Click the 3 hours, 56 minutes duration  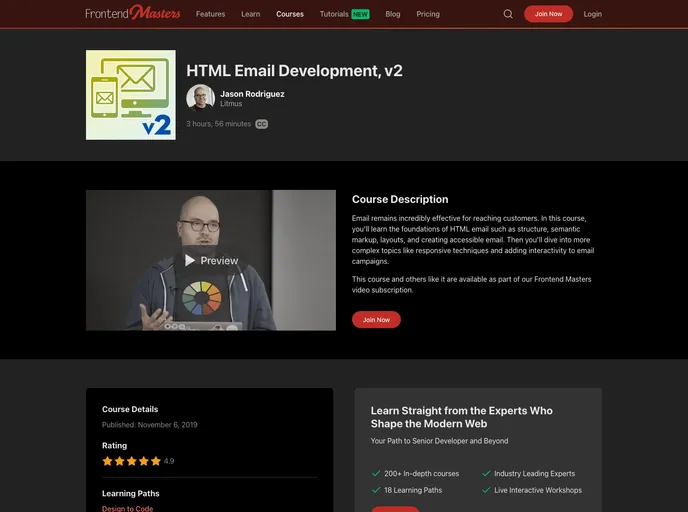pyautogui.click(x=219, y=124)
